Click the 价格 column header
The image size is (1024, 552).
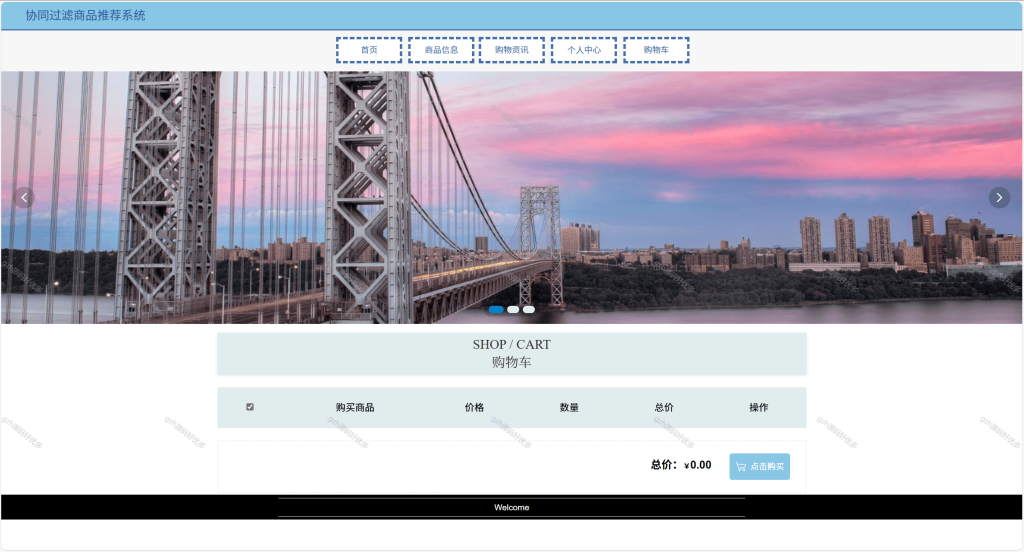[x=474, y=408]
